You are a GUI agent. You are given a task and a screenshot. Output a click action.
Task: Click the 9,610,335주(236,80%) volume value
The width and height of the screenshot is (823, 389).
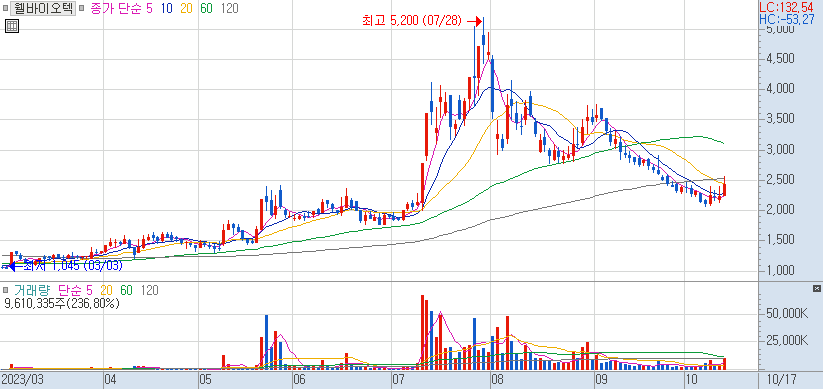[x=62, y=303]
